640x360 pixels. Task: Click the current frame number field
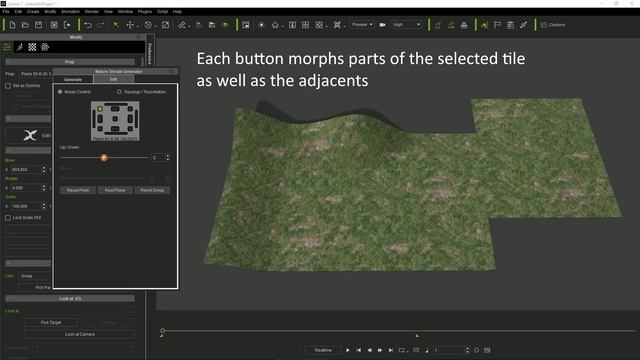[x=449, y=350]
